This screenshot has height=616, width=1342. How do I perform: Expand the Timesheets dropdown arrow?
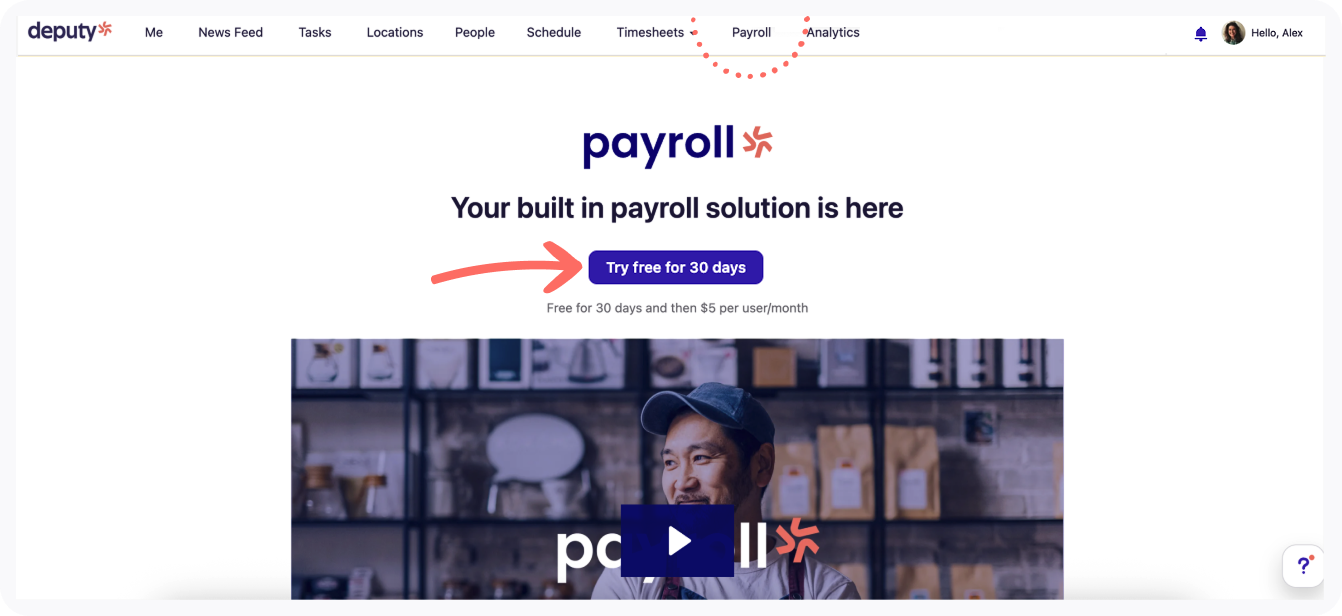point(693,33)
